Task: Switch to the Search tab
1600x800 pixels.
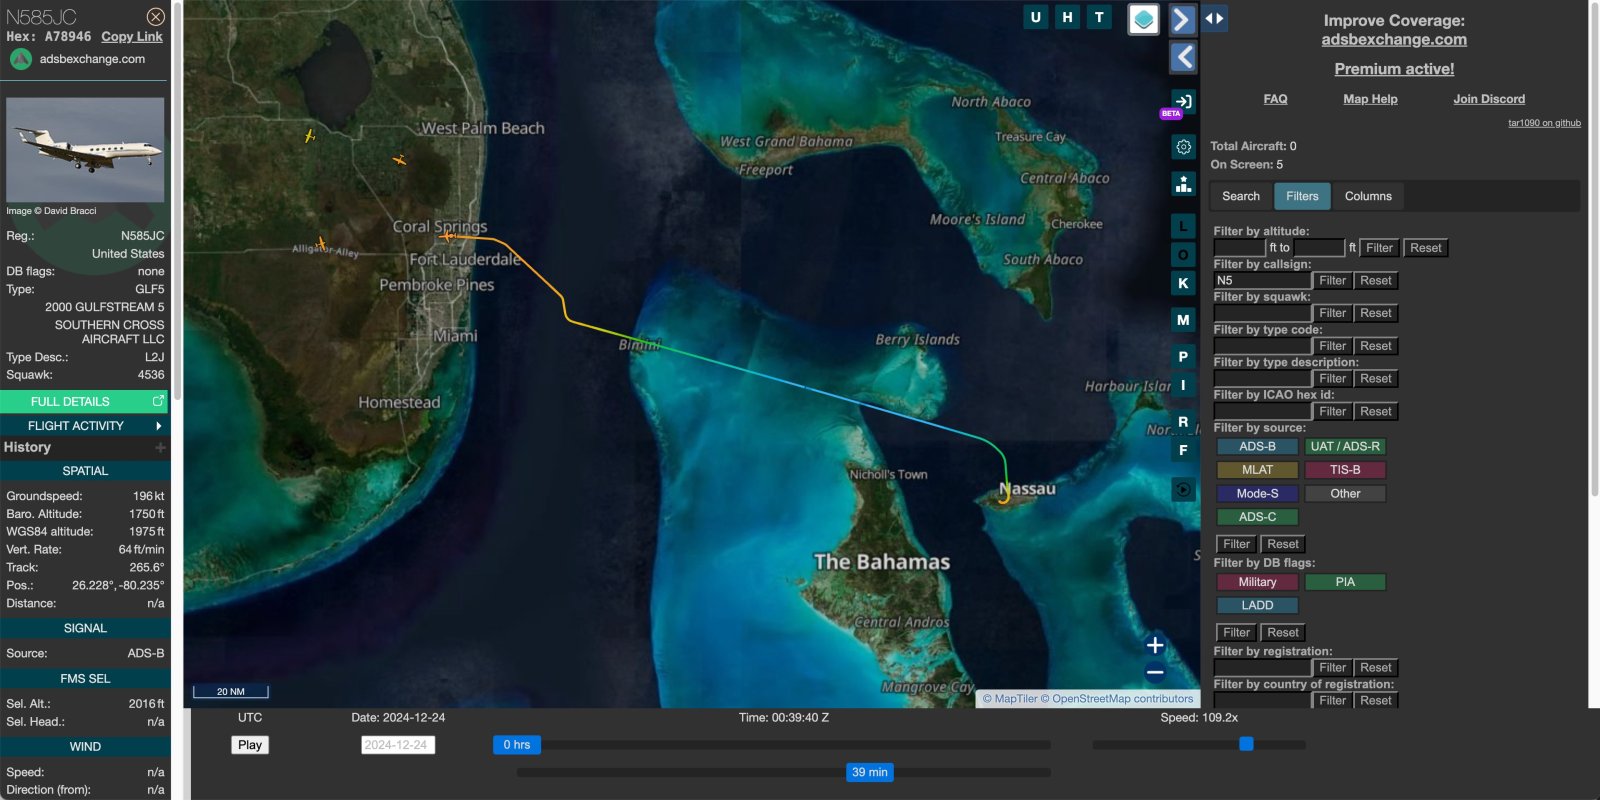Action: [1240, 196]
